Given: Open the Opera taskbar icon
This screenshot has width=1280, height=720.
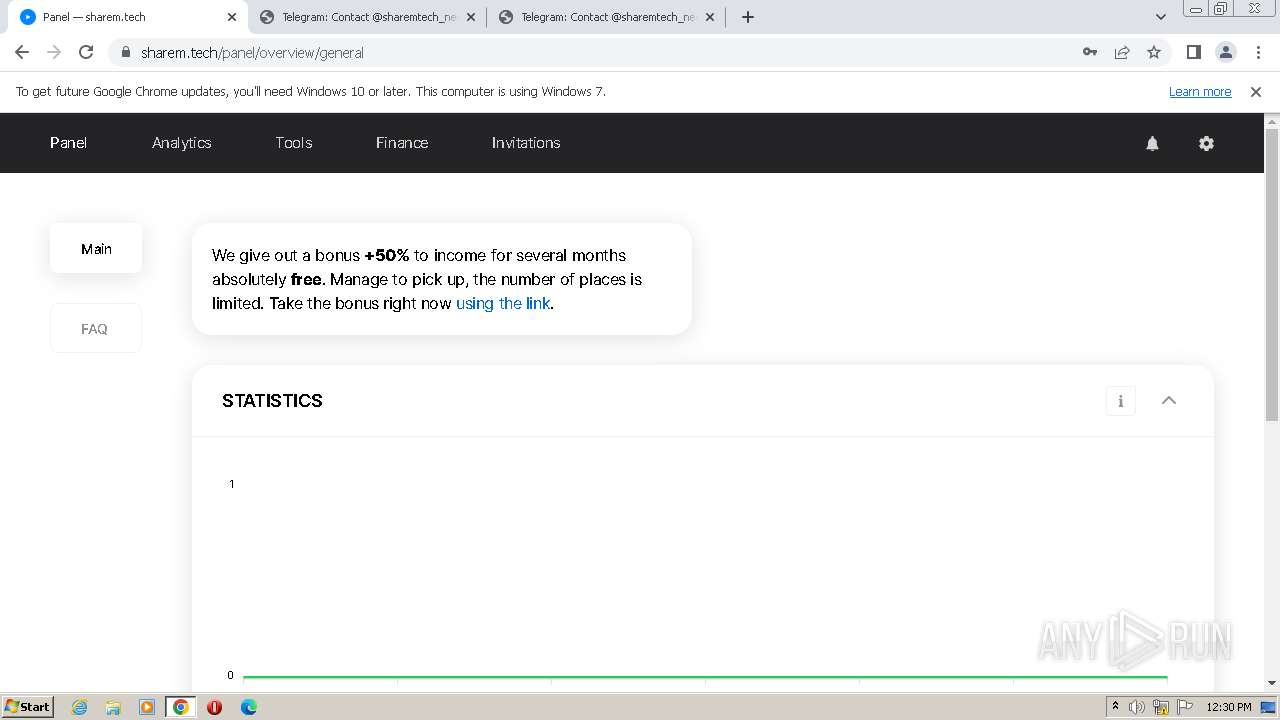Looking at the screenshot, I should [214, 707].
